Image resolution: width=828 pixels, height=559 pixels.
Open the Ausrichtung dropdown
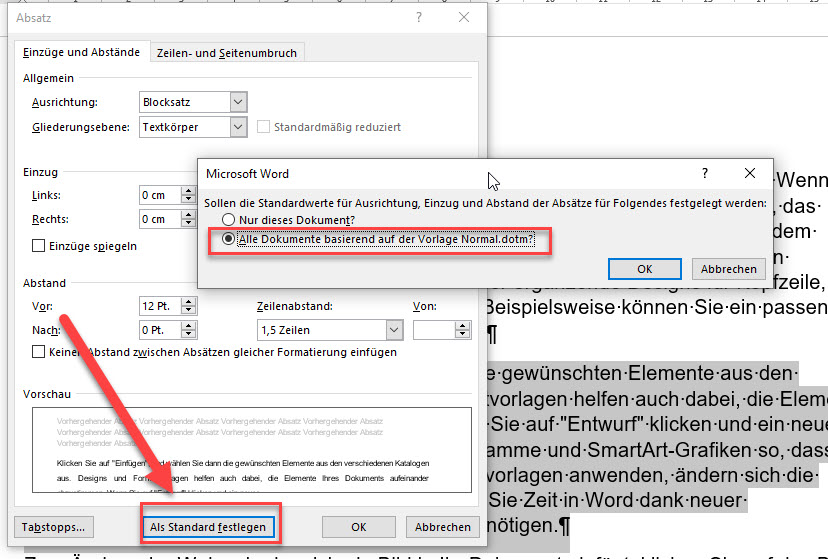(x=238, y=102)
